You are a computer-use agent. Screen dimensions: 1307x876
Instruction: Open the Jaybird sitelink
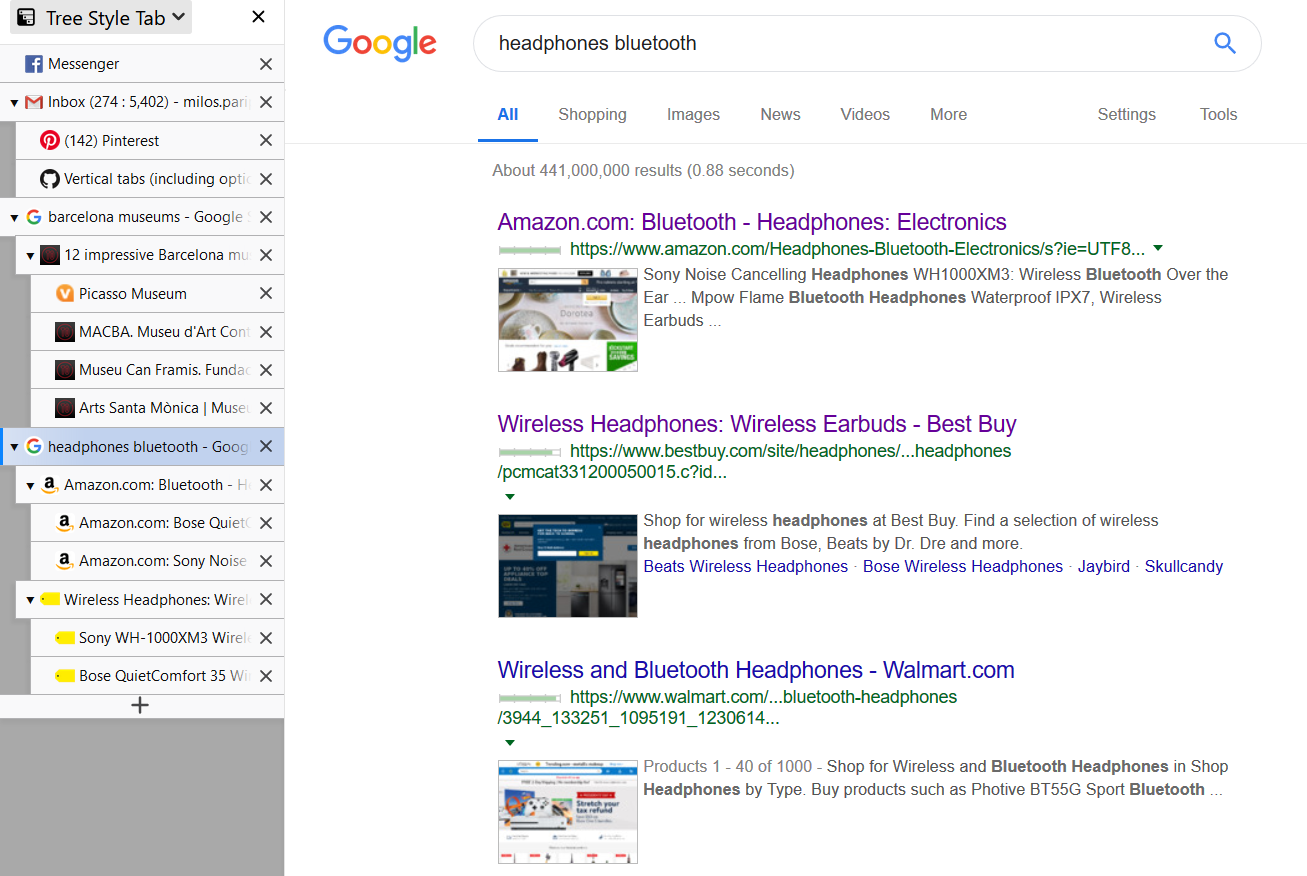click(1104, 566)
